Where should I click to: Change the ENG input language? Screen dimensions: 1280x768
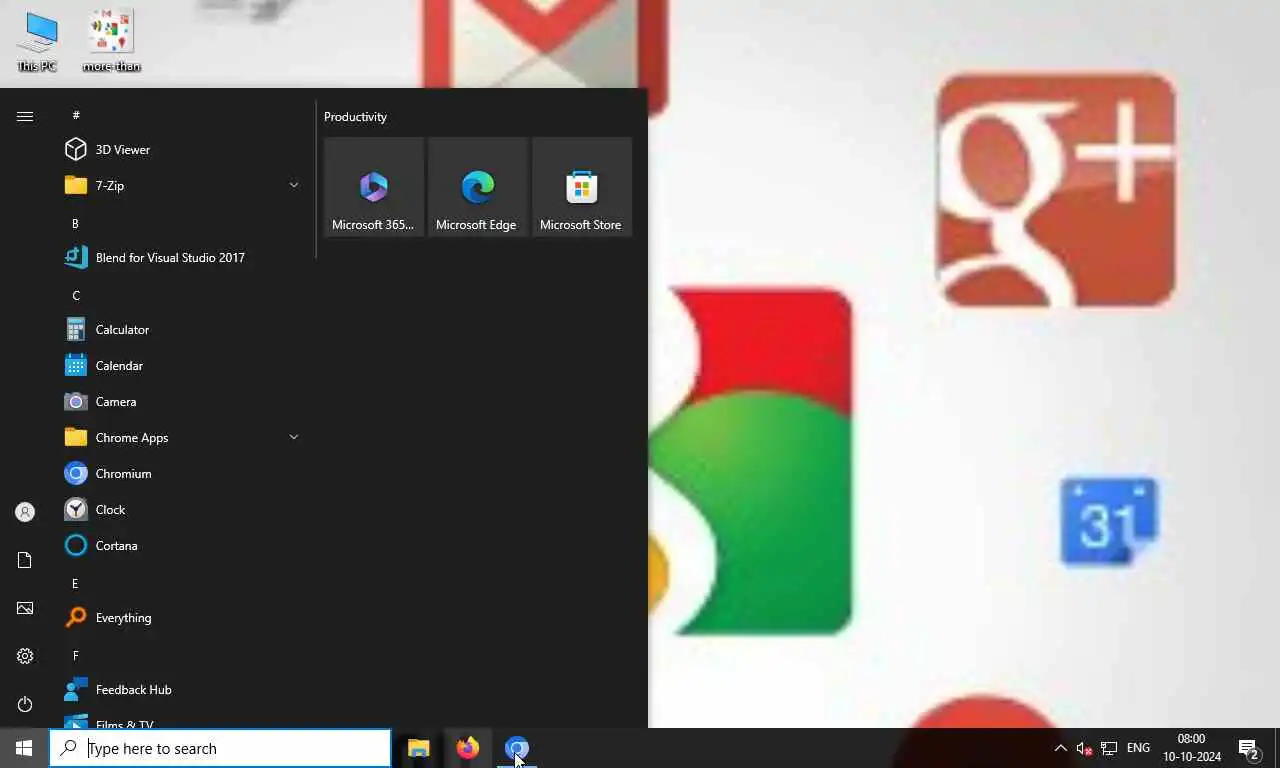tap(1138, 748)
